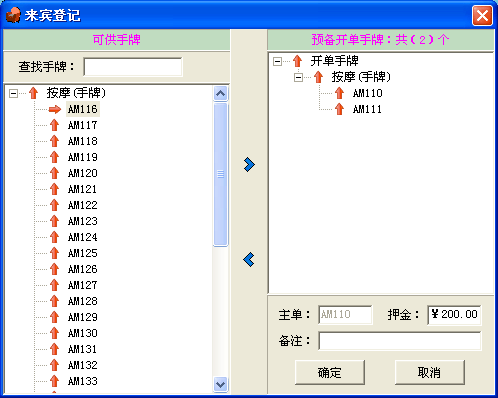Image resolution: width=498 pixels, height=398 pixels.
Task: Collapse the 开单手牌 root node
Action: (x=277, y=61)
